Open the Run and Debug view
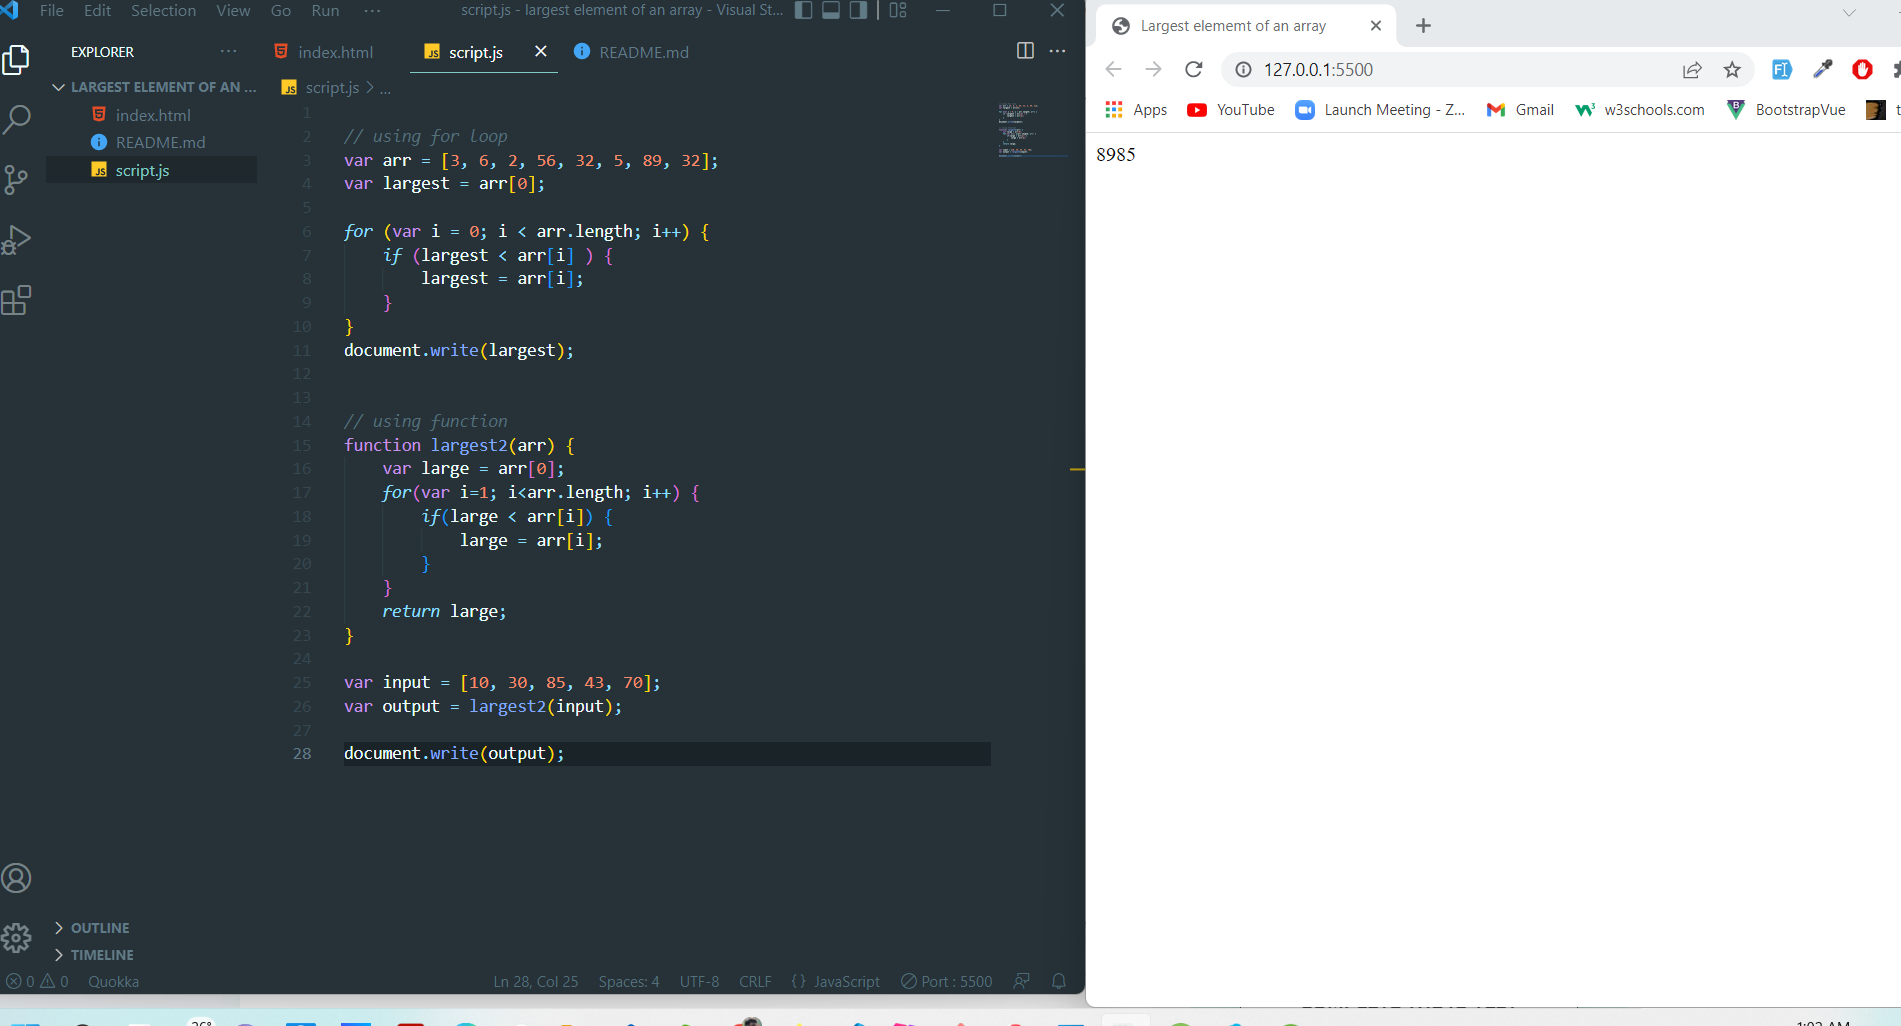 (x=17, y=239)
